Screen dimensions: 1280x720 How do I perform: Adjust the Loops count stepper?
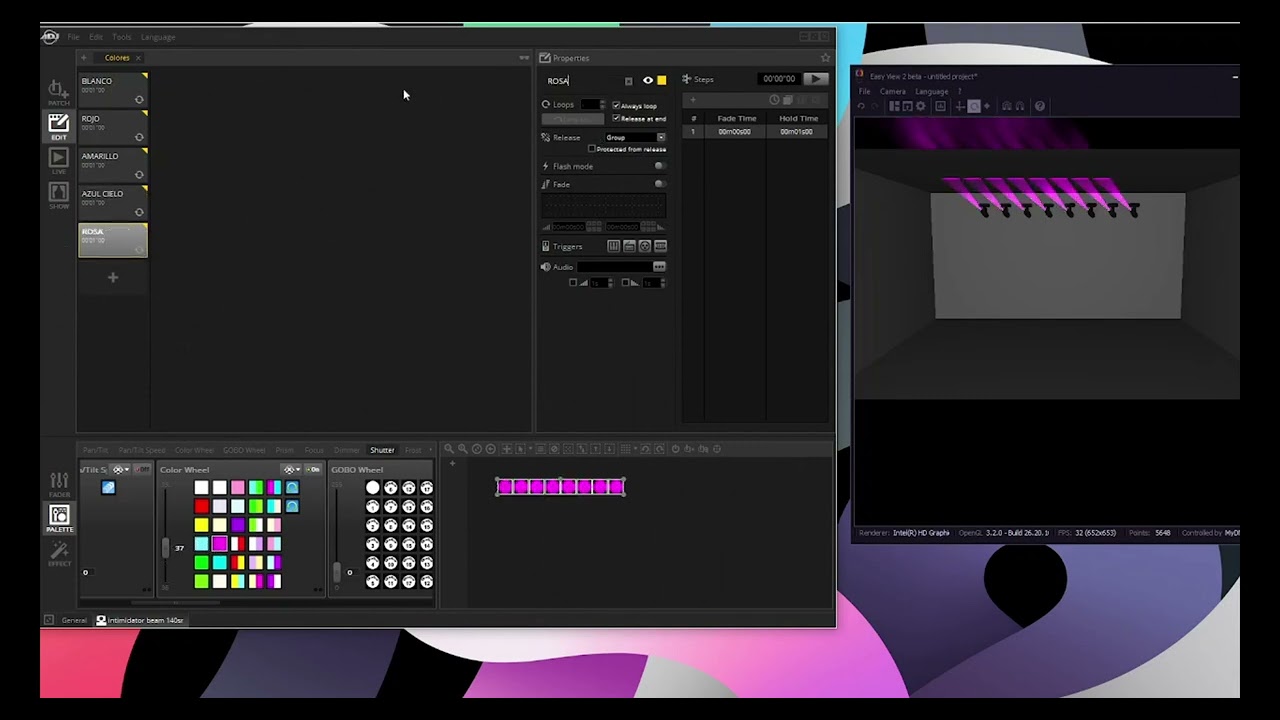[x=602, y=105]
